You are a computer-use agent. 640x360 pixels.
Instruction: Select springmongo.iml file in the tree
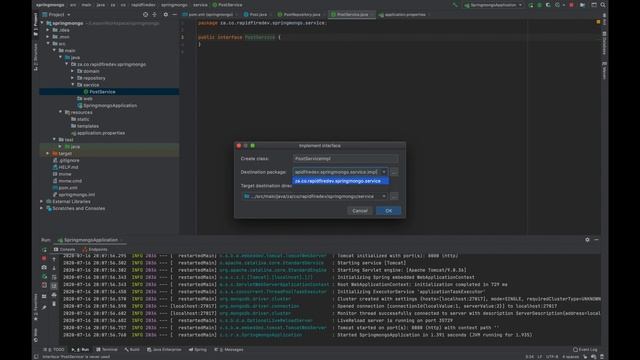click(x=74, y=195)
